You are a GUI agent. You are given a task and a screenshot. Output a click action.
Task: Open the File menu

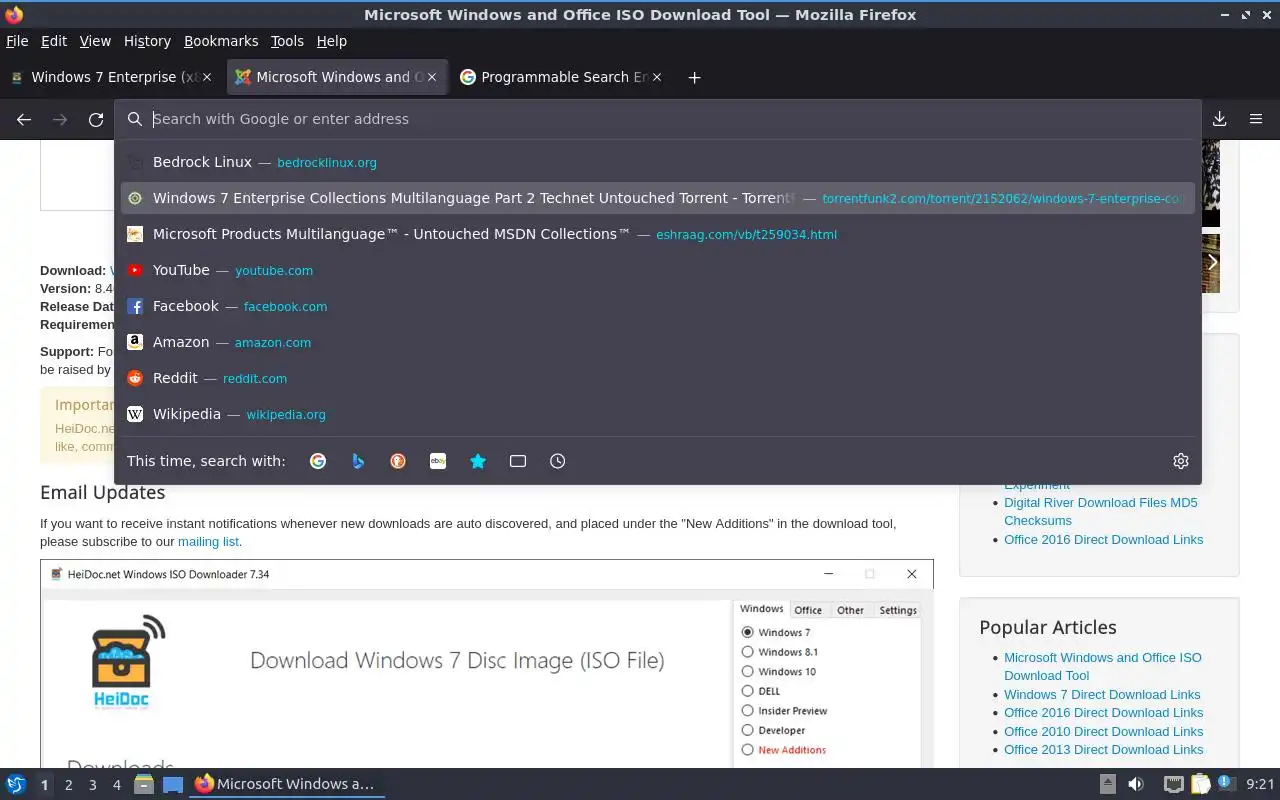17,41
